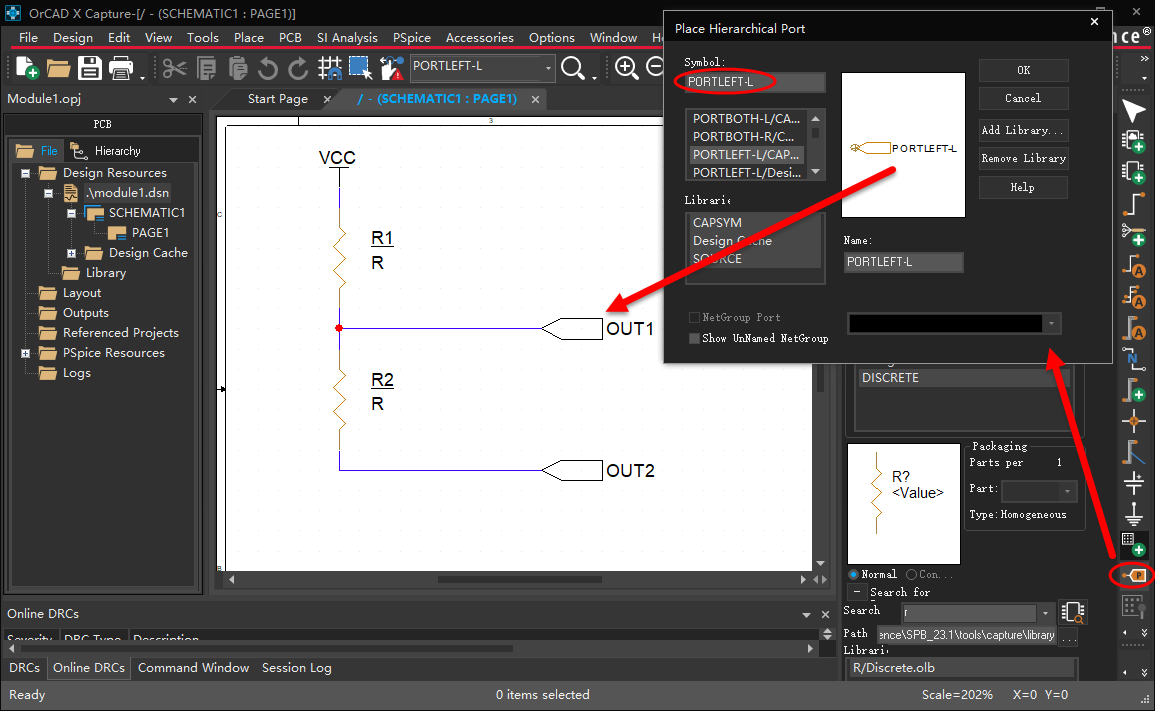This screenshot has height=711, width=1155.
Task: Select the Convert radio button
Action: click(911, 574)
